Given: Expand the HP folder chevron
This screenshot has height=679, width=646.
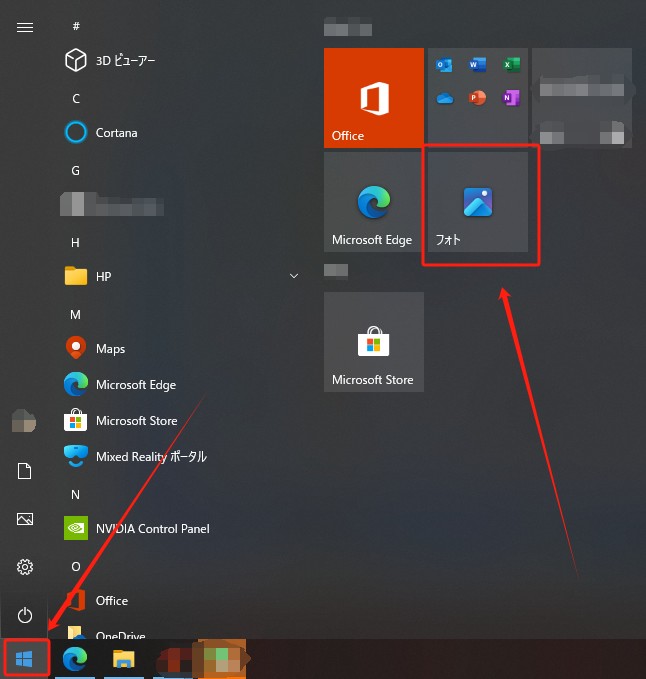Looking at the screenshot, I should [x=294, y=276].
